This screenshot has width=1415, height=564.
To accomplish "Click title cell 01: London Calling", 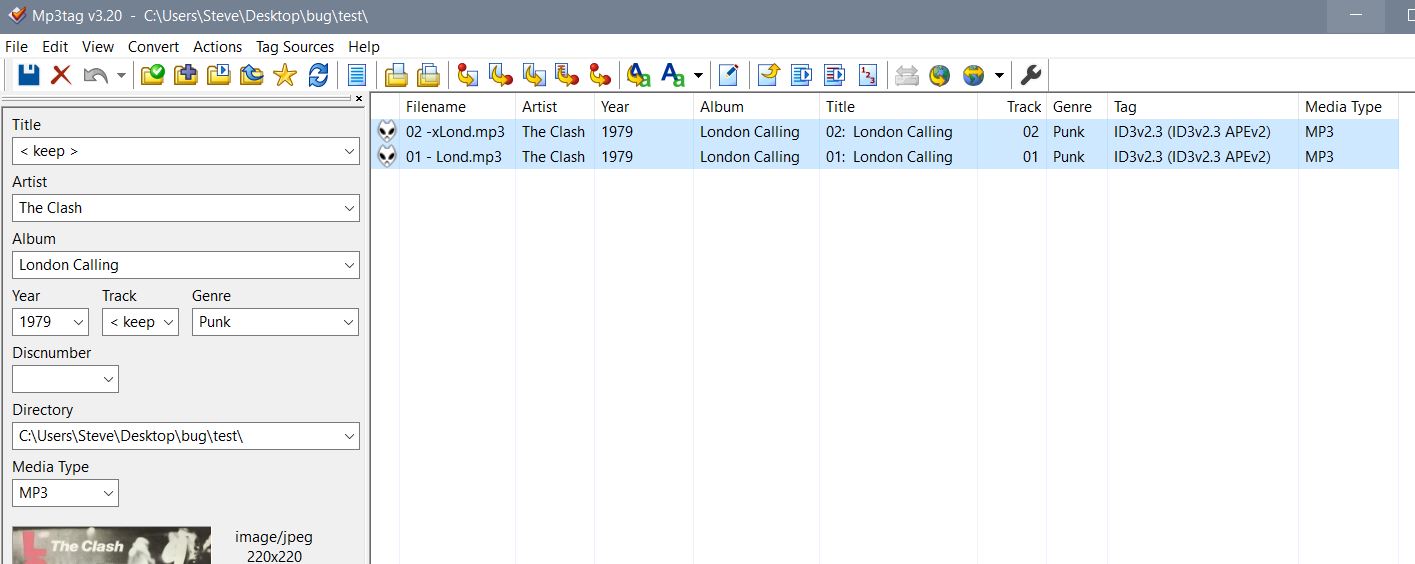I will (x=889, y=156).
